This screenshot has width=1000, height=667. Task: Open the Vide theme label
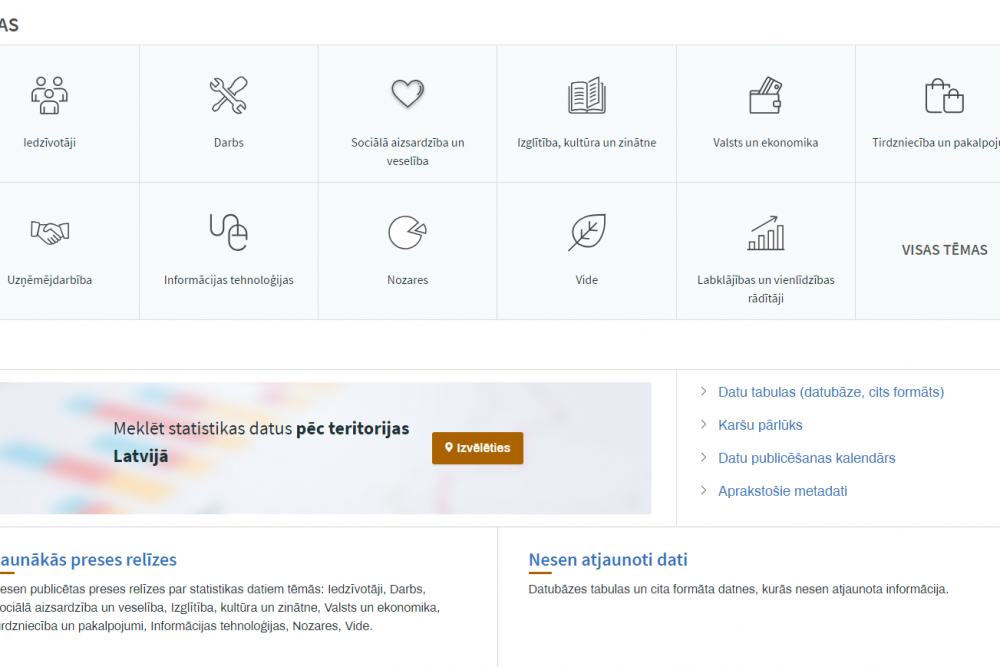point(587,280)
